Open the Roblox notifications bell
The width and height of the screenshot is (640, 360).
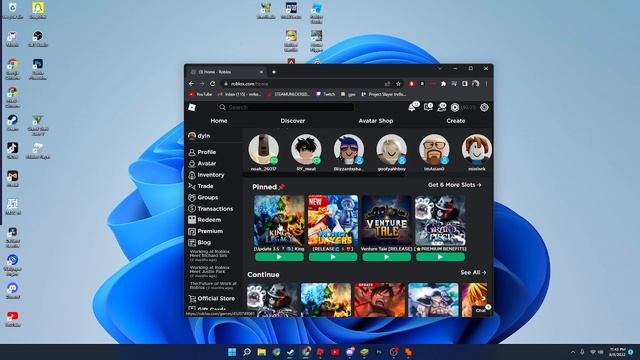(413, 107)
